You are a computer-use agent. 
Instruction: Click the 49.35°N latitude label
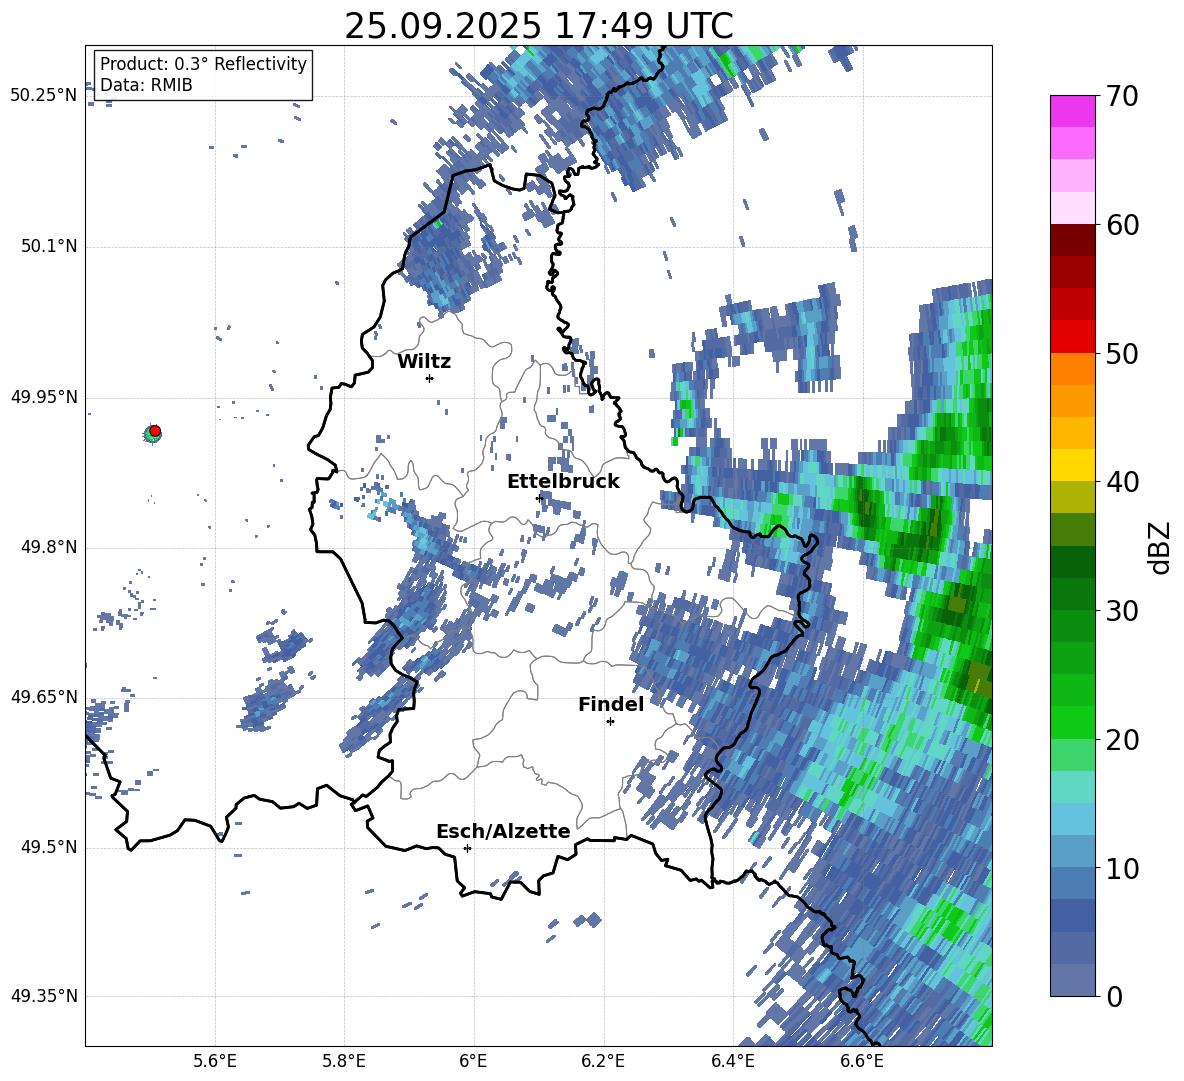44,996
